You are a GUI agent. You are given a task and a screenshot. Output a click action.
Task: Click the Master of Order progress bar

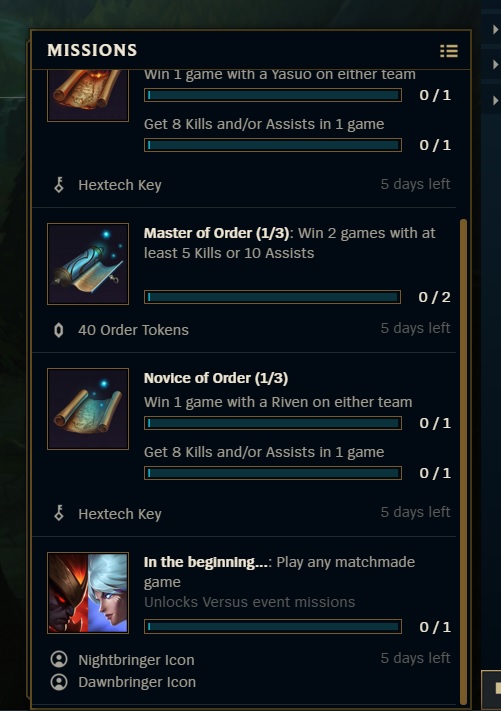coord(272,297)
